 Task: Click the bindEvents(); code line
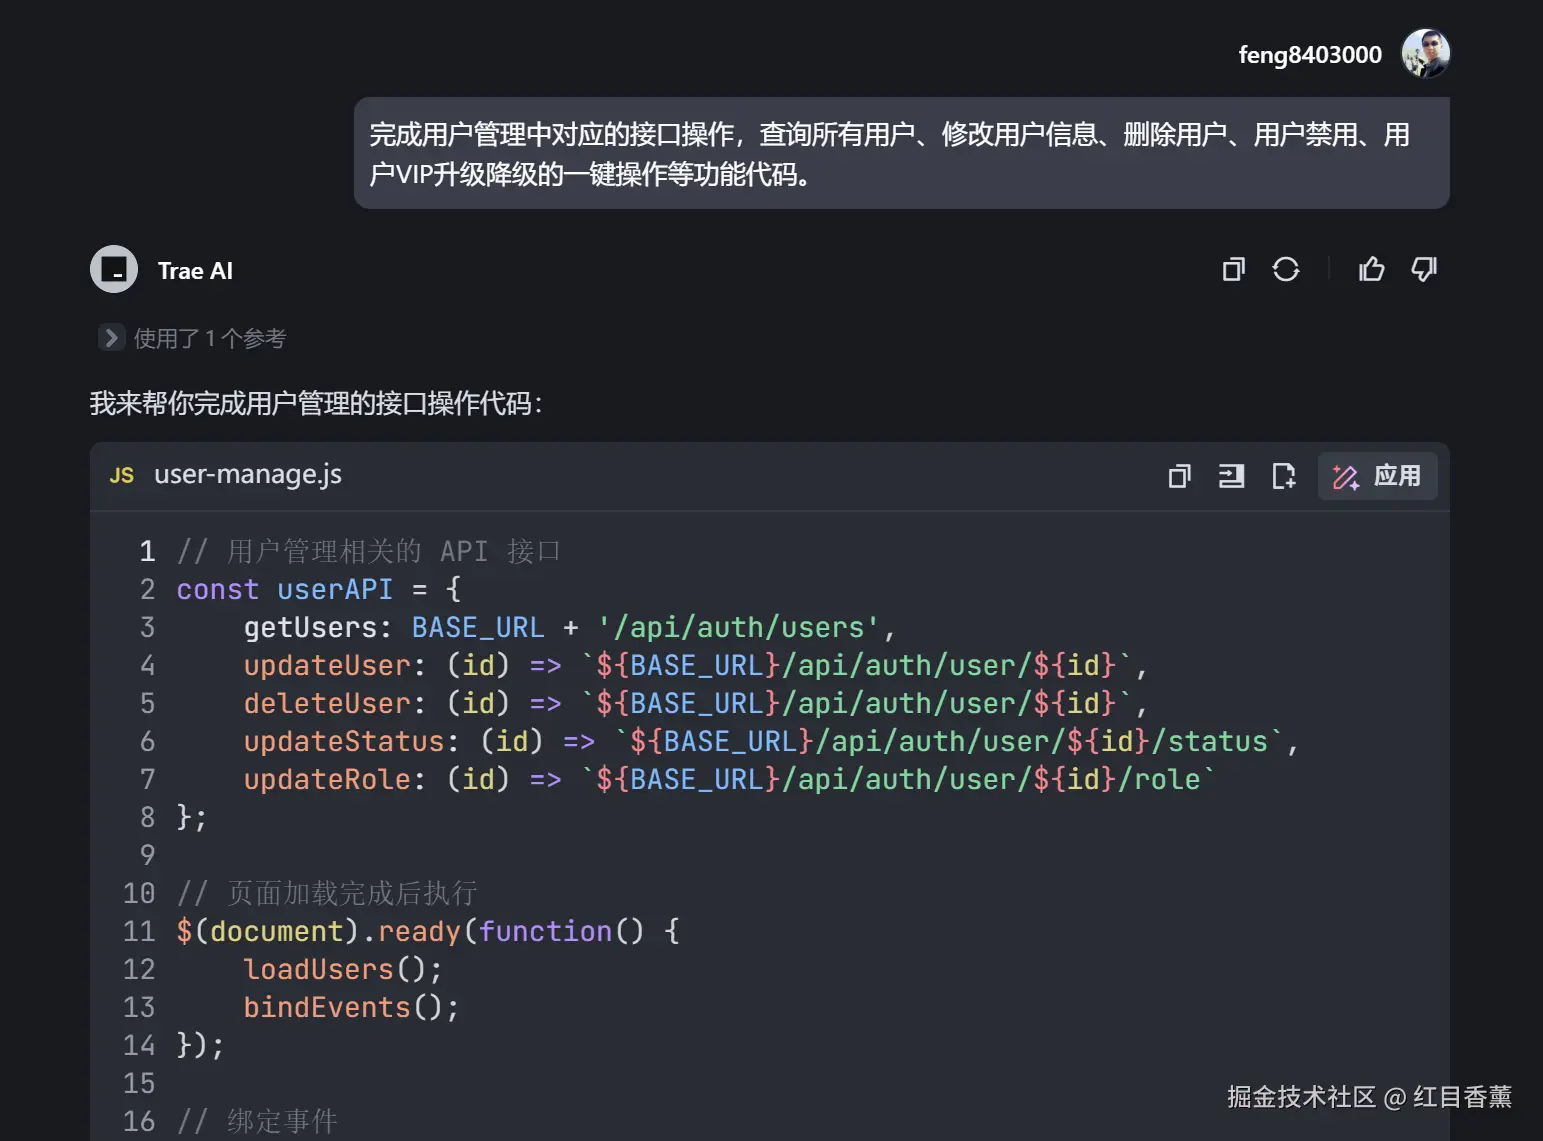(x=351, y=1007)
